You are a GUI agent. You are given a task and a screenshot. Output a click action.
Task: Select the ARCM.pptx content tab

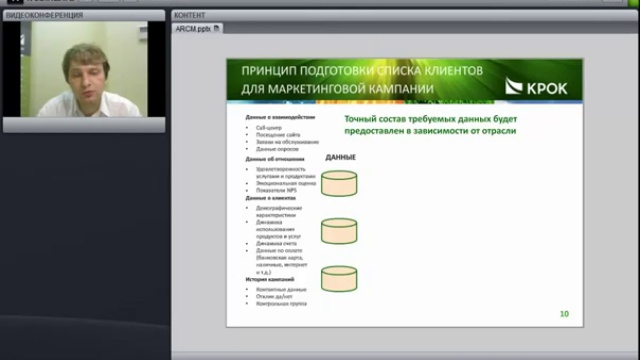click(197, 29)
